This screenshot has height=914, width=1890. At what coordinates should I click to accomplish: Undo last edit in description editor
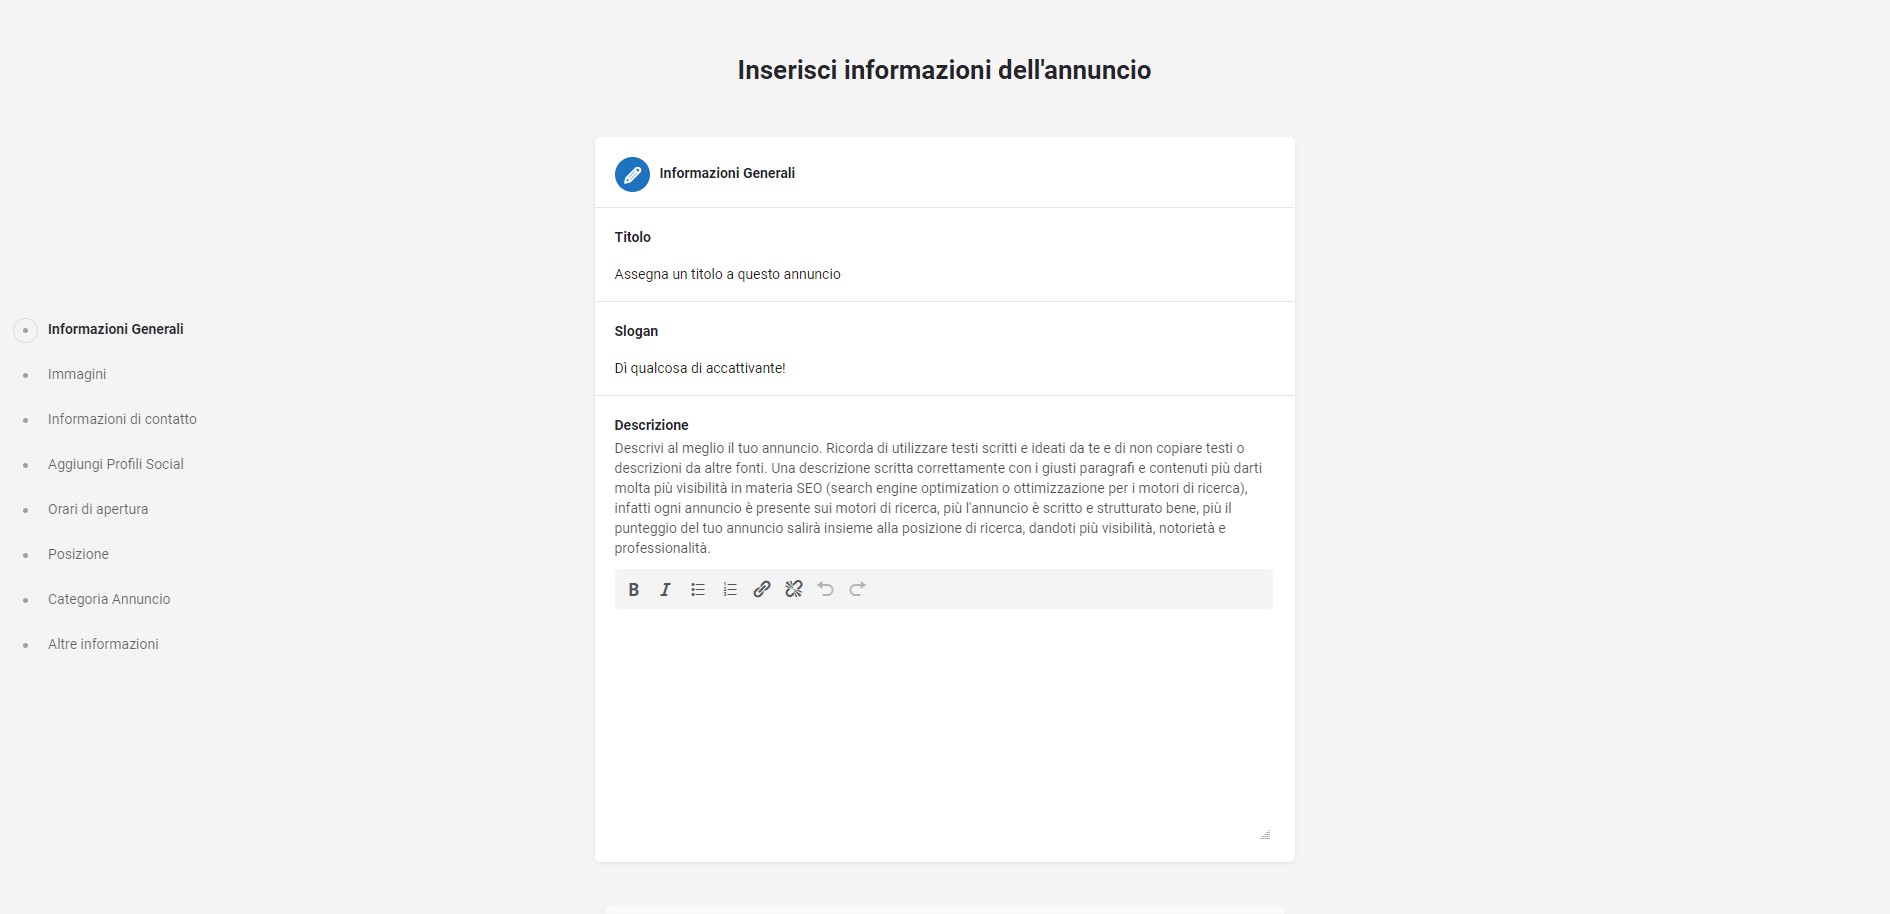point(825,590)
